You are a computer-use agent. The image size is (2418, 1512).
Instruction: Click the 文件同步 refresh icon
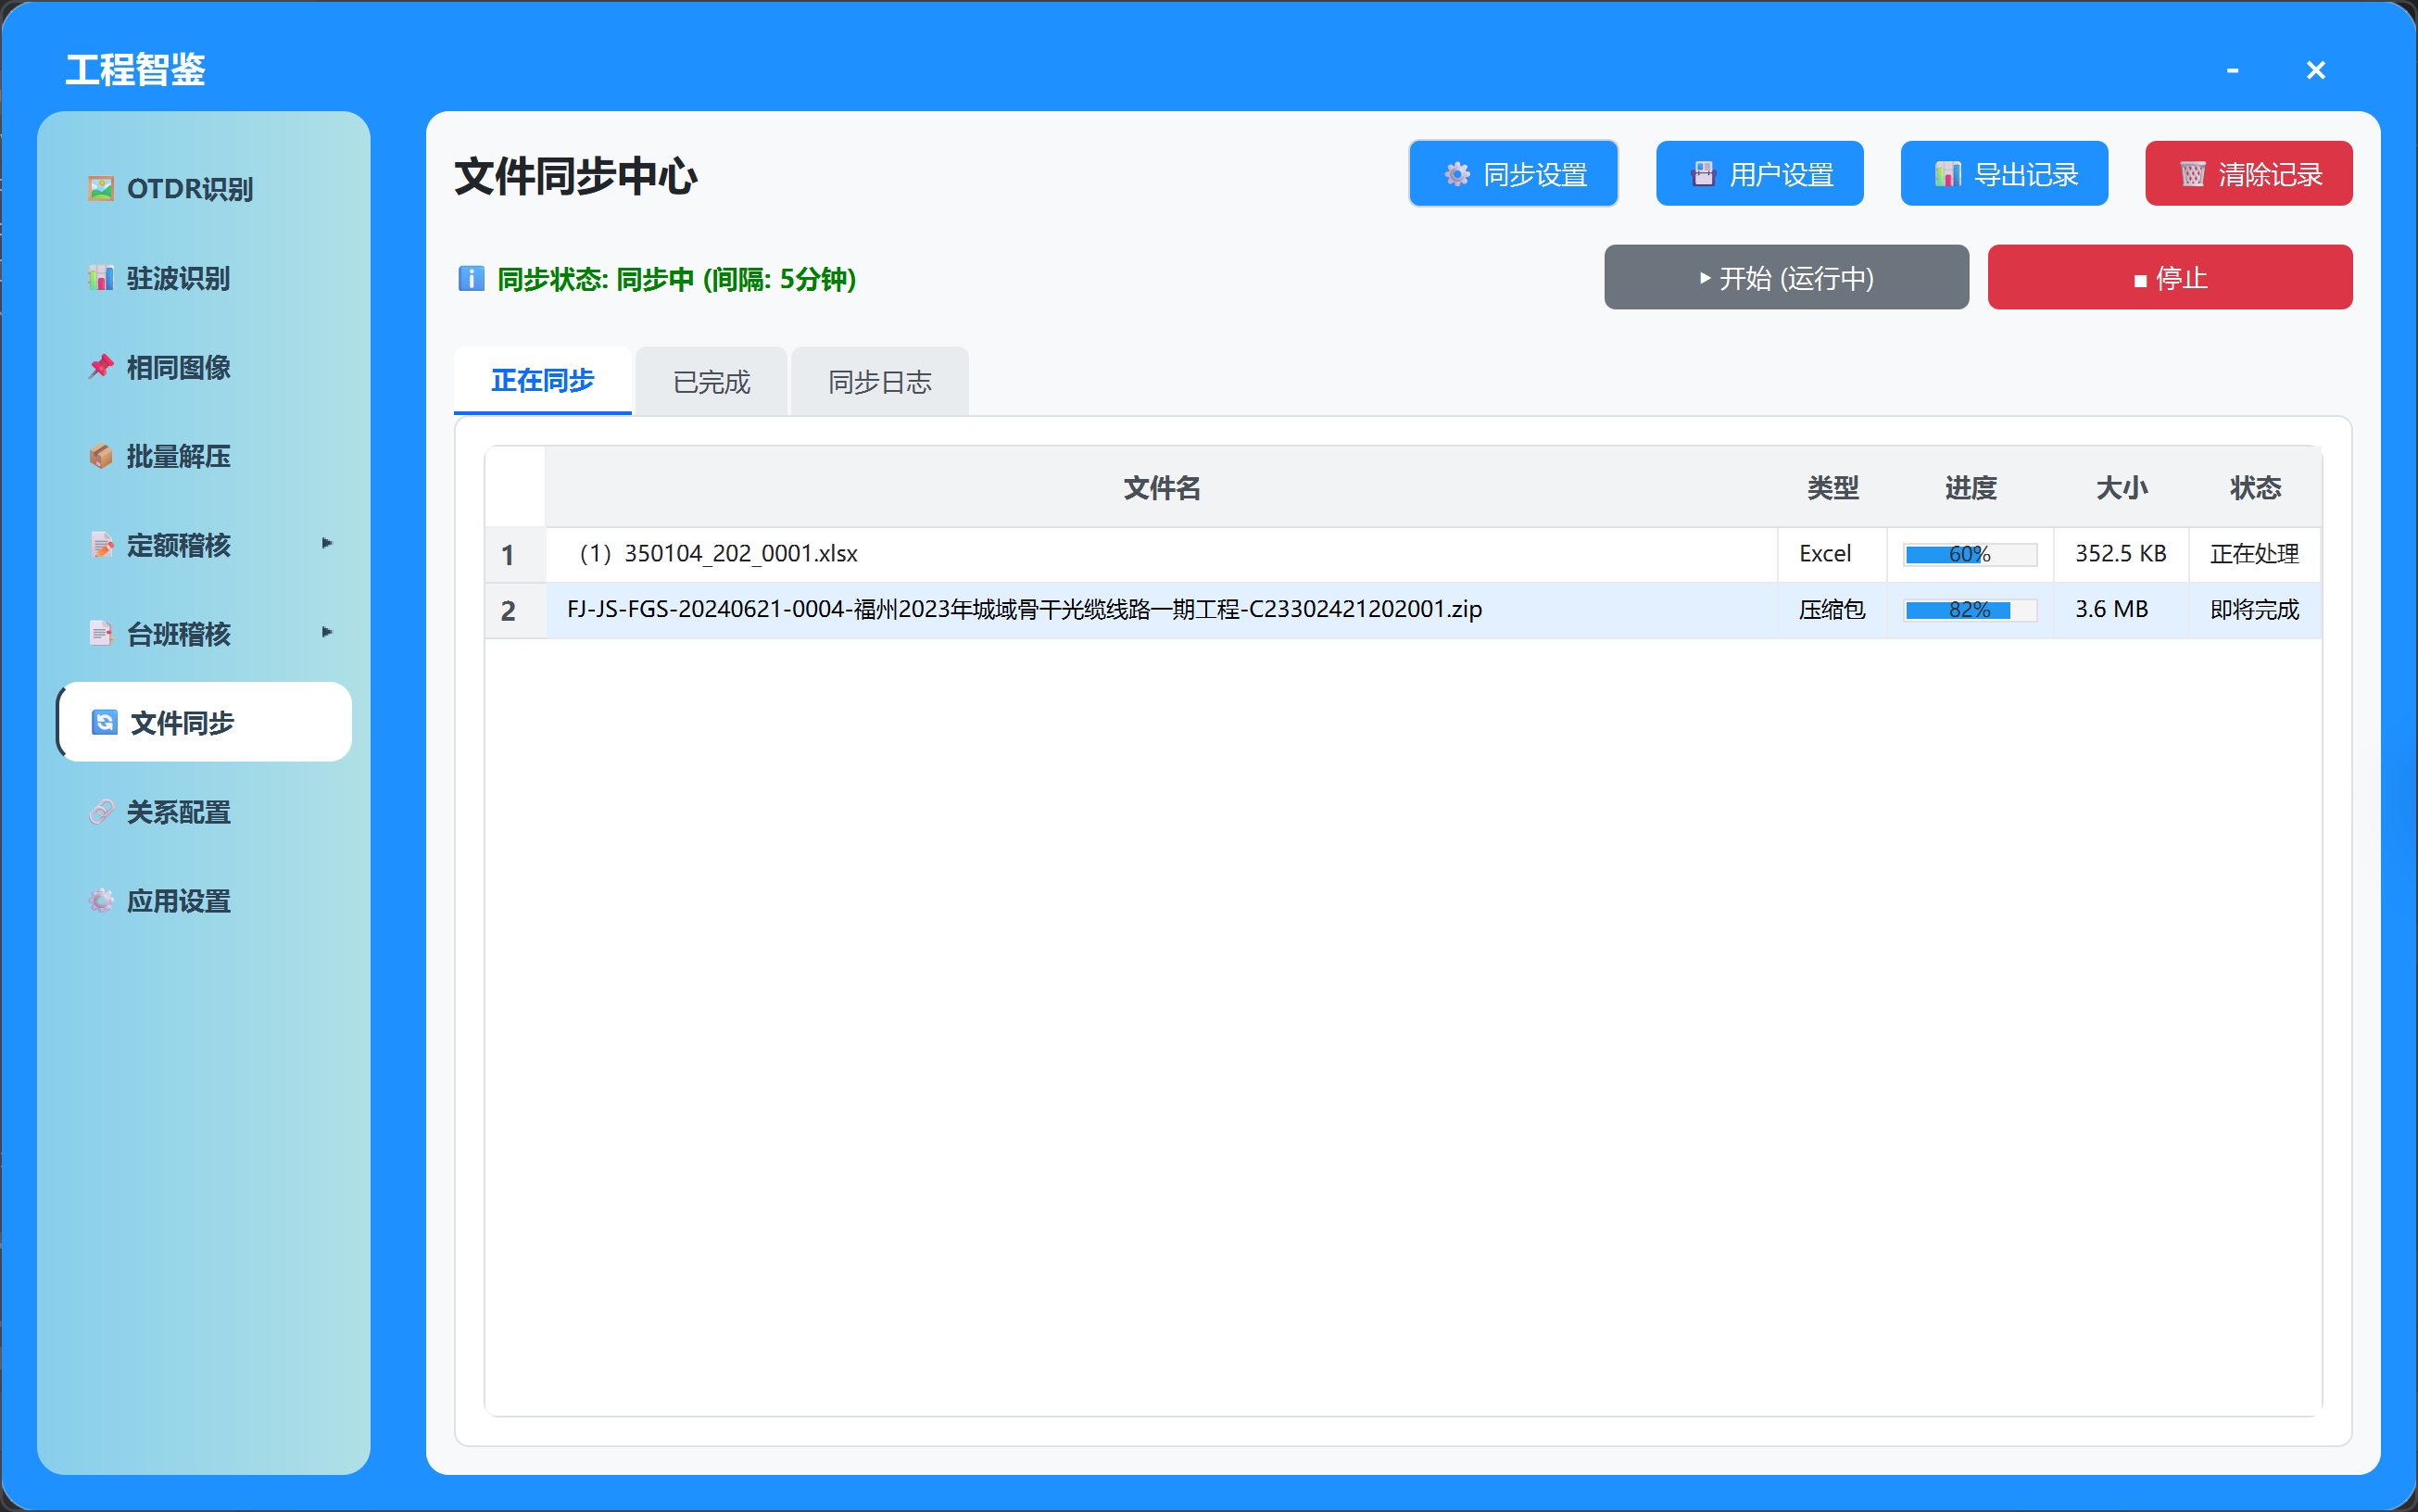tap(105, 722)
